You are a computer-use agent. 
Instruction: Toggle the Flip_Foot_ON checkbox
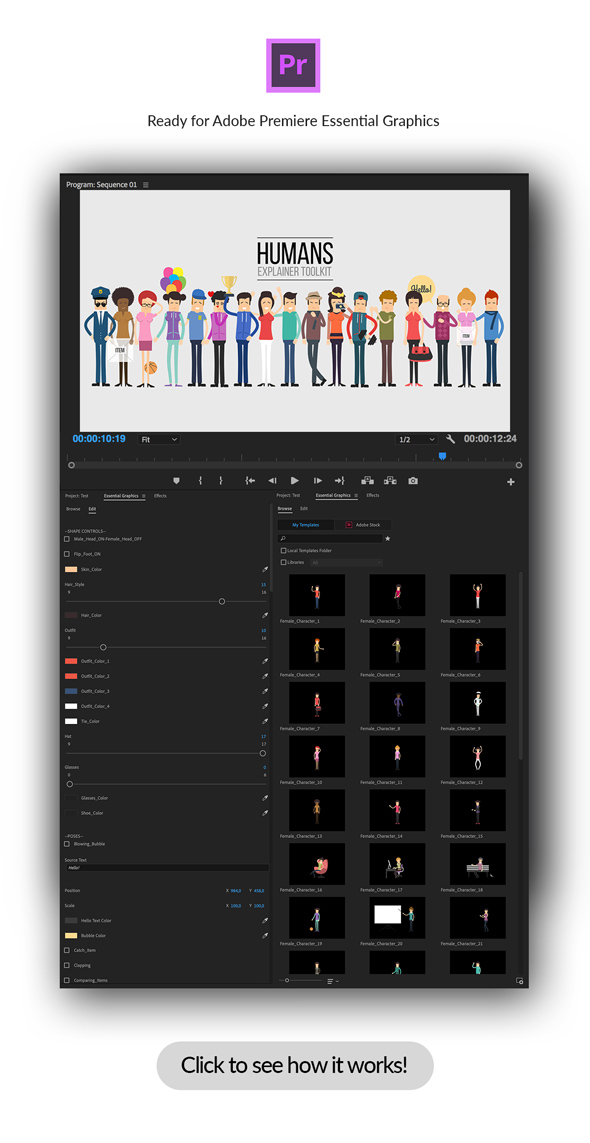pos(67,554)
